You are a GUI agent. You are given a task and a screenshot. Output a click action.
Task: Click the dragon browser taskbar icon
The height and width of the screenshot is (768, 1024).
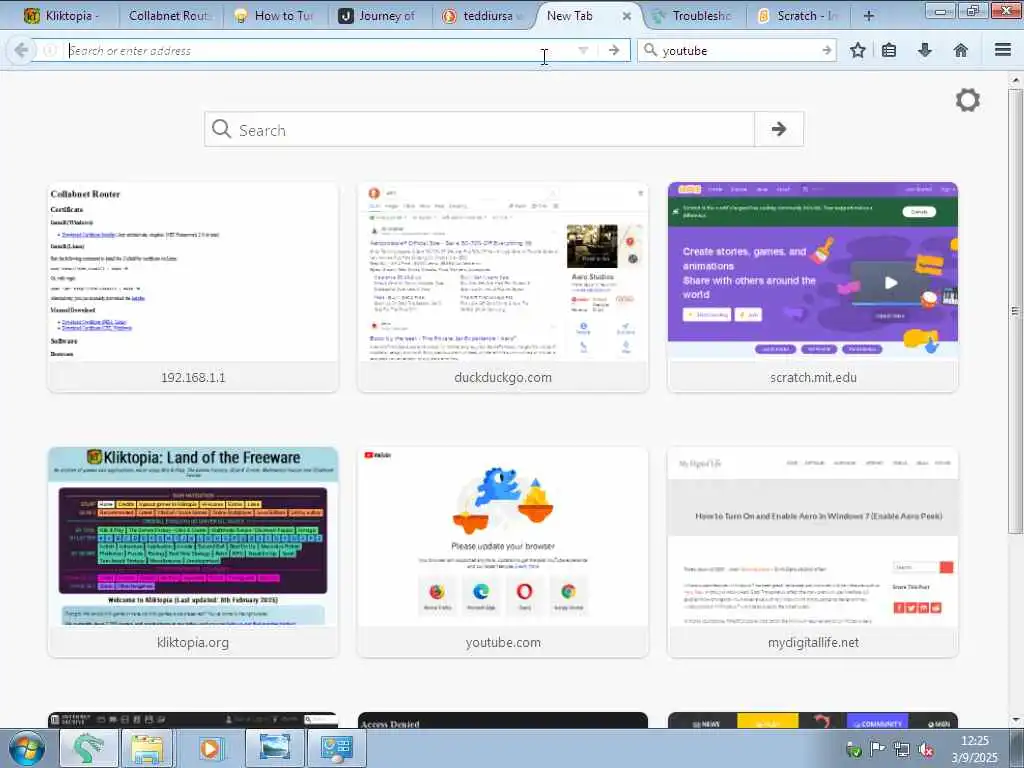pyautogui.click(x=89, y=748)
